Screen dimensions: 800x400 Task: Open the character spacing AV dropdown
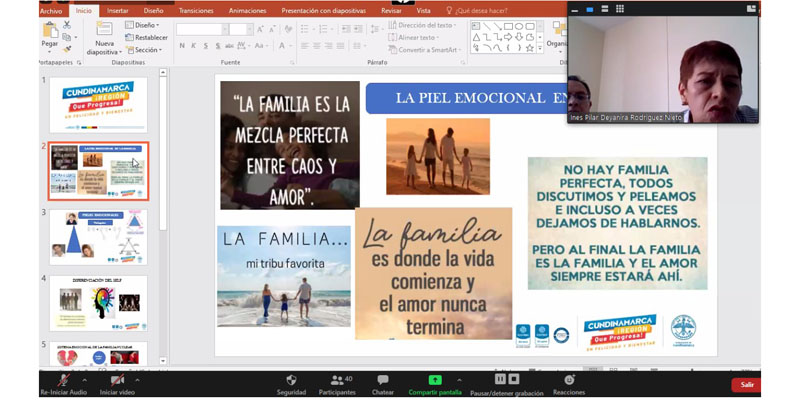click(243, 46)
